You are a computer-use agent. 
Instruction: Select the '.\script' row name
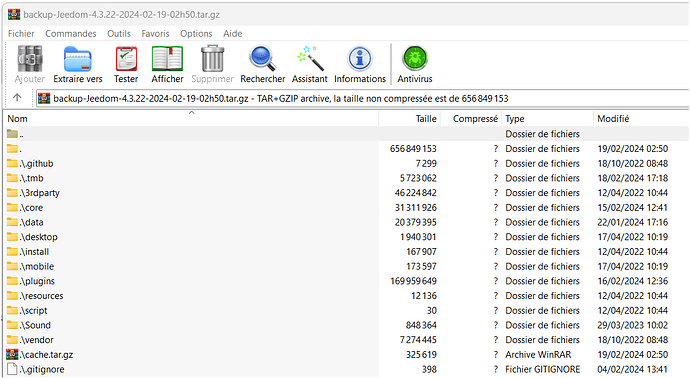(33, 311)
